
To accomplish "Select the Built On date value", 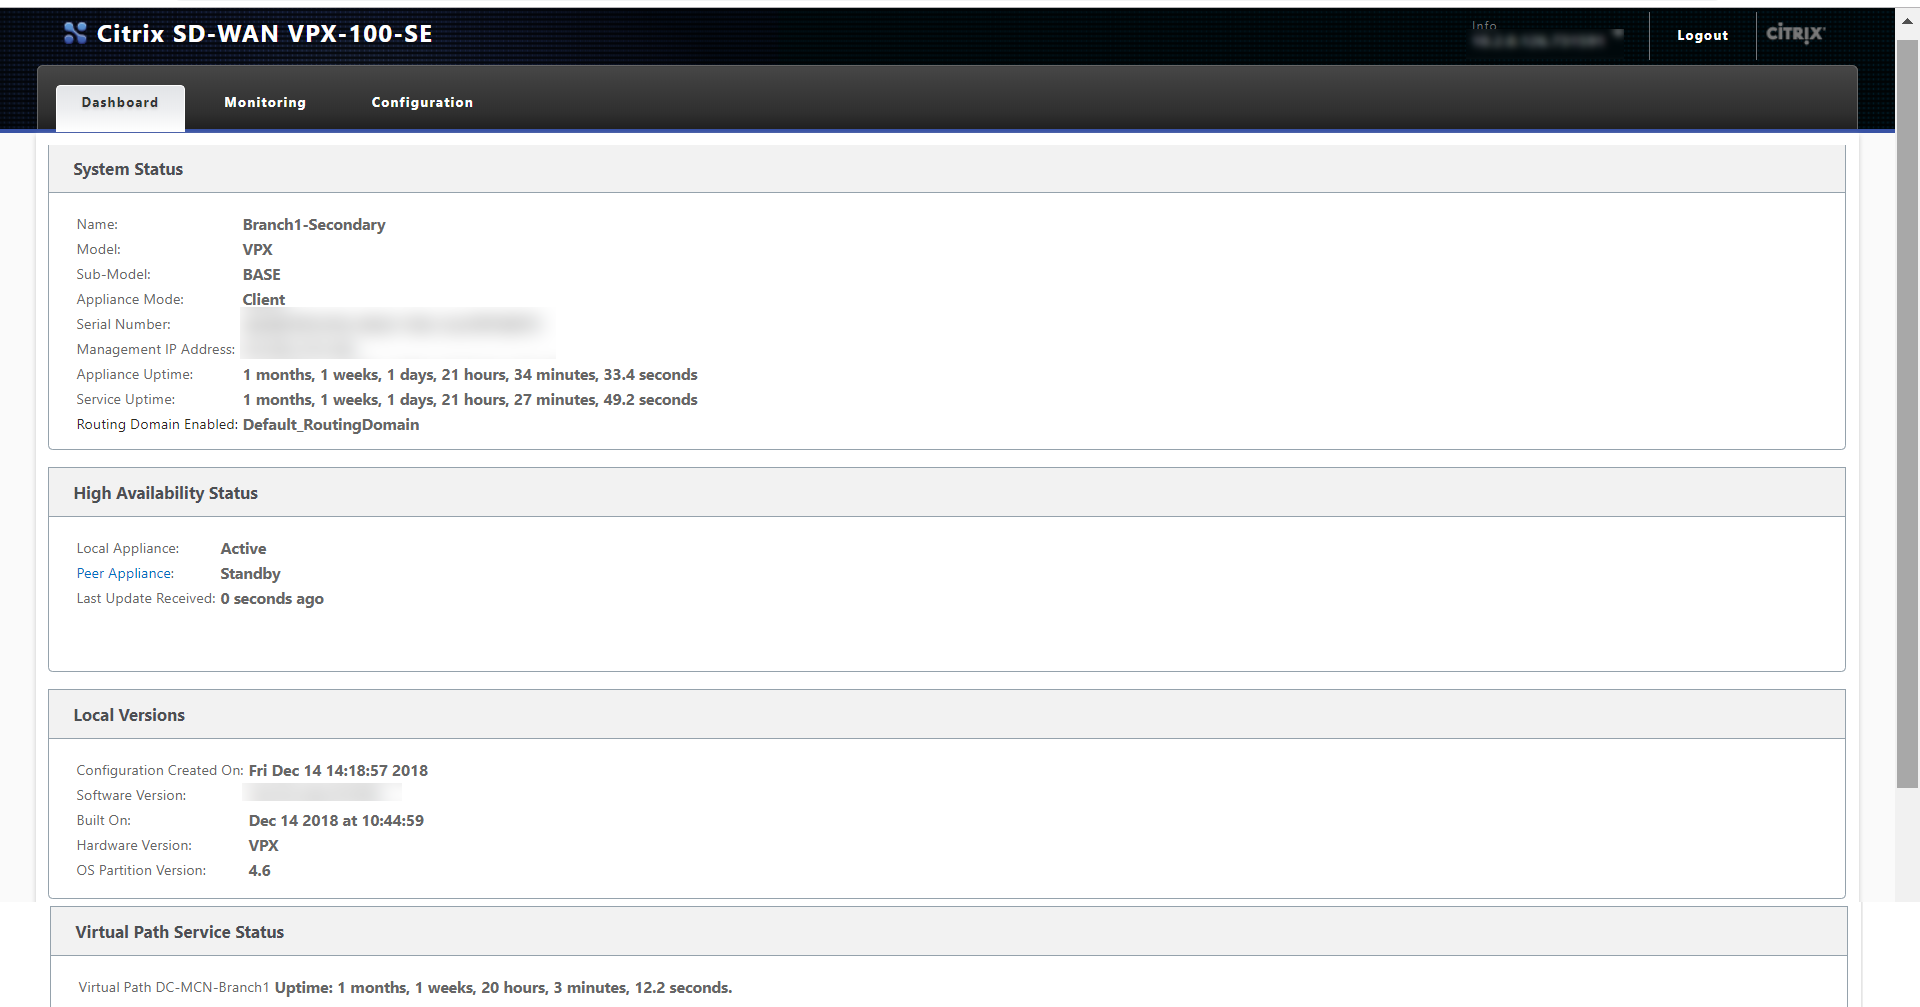I will click(x=336, y=820).
